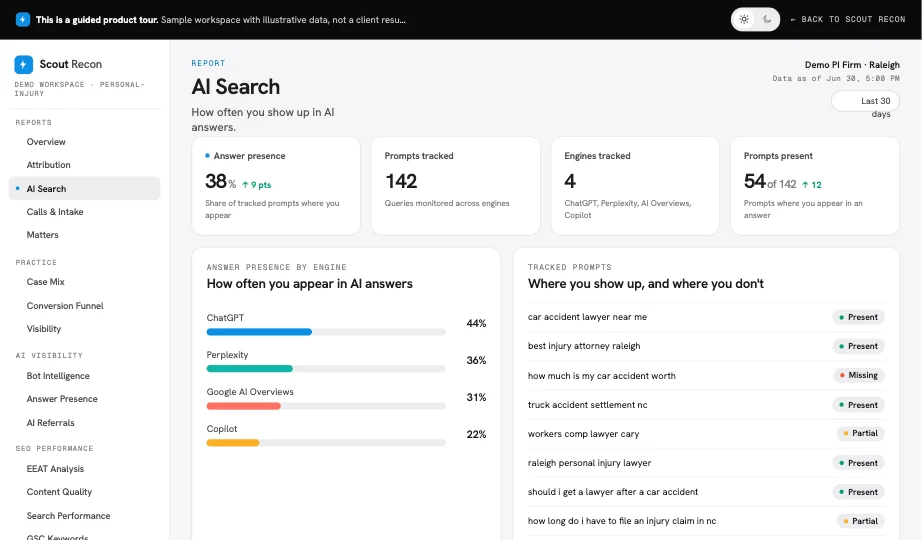Select prompt 'should i get a lawyer after a car accident'
The height and width of the screenshot is (540, 924).
pyautogui.click(x=613, y=492)
